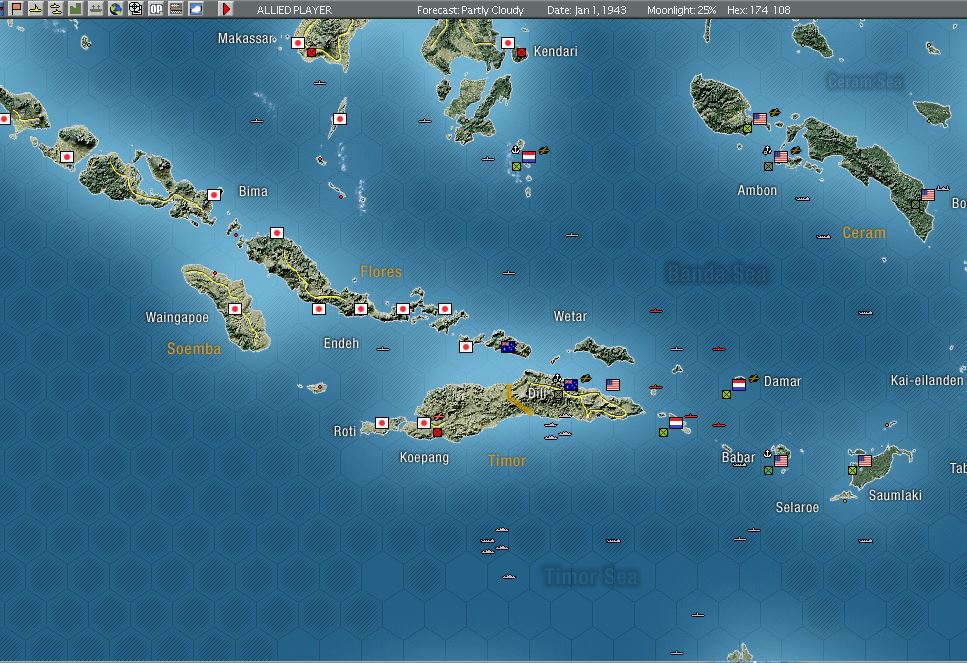Click the green land units icon
The width and height of the screenshot is (967, 663).
[x=75, y=9]
